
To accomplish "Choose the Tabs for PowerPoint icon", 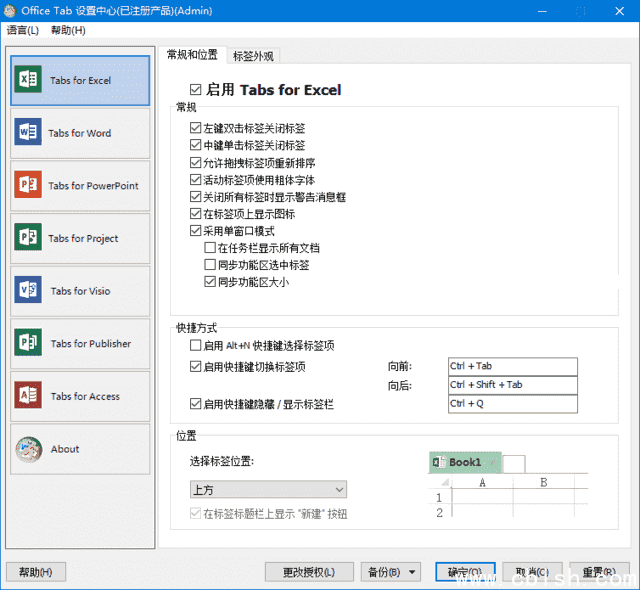I will [28, 184].
